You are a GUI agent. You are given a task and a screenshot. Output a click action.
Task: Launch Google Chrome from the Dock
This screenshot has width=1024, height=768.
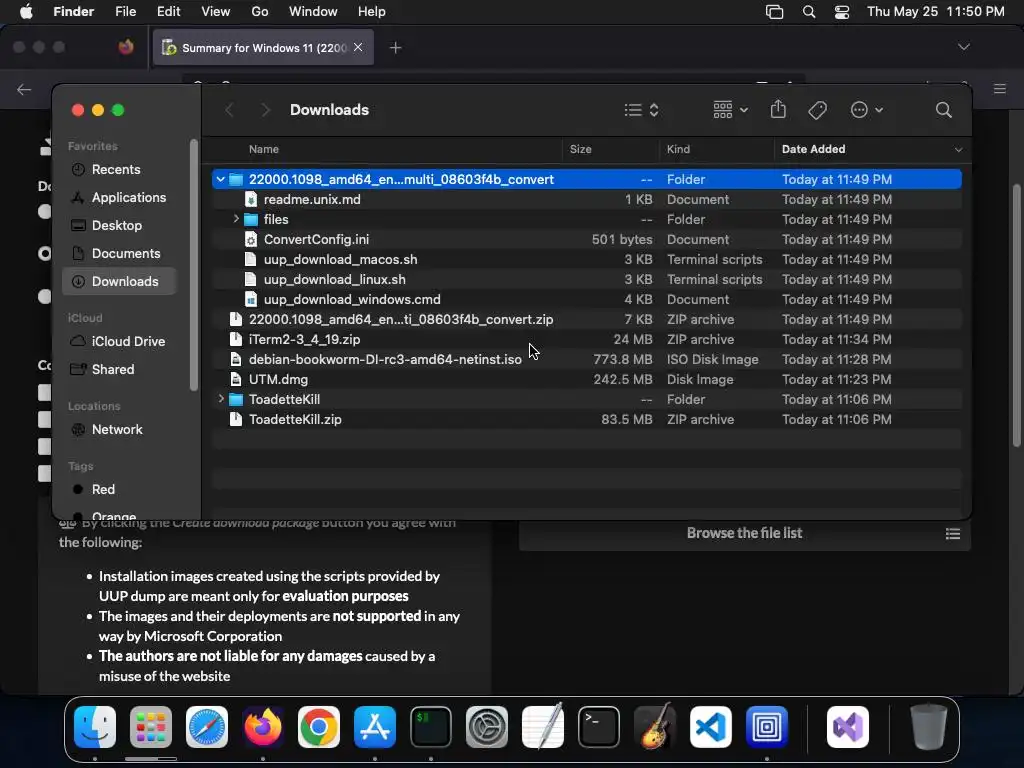[319, 727]
